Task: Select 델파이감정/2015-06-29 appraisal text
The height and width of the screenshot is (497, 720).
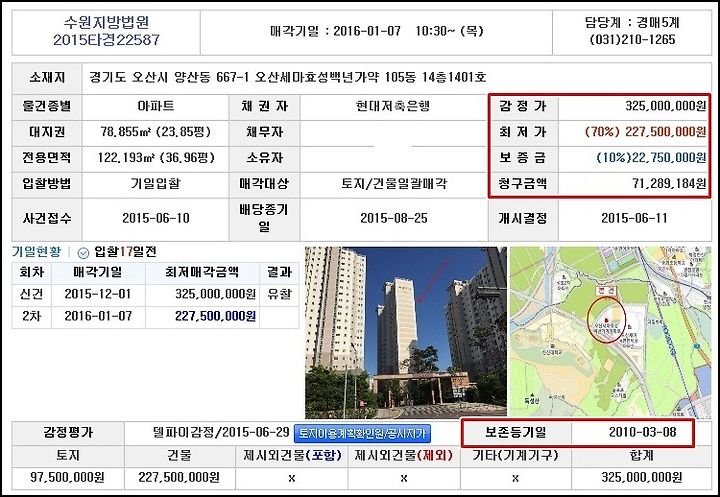Action: coord(221,432)
